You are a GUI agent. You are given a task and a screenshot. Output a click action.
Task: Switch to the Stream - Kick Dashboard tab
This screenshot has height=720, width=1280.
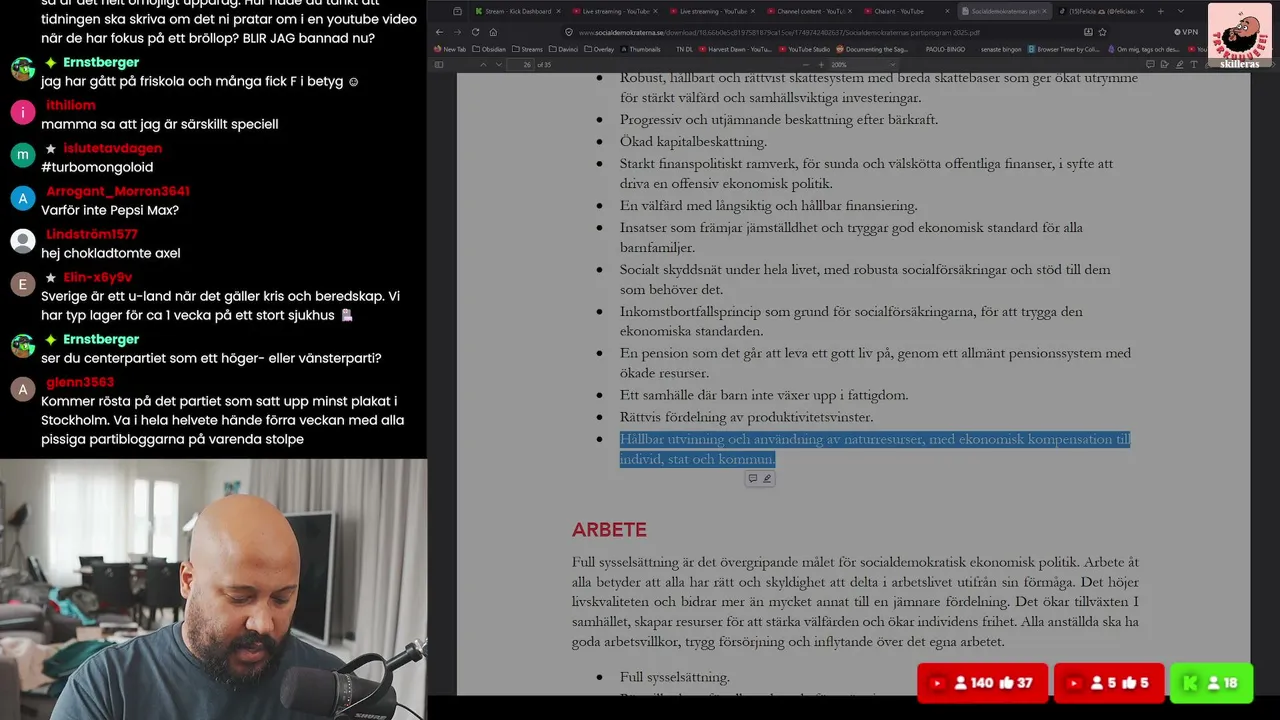click(517, 11)
